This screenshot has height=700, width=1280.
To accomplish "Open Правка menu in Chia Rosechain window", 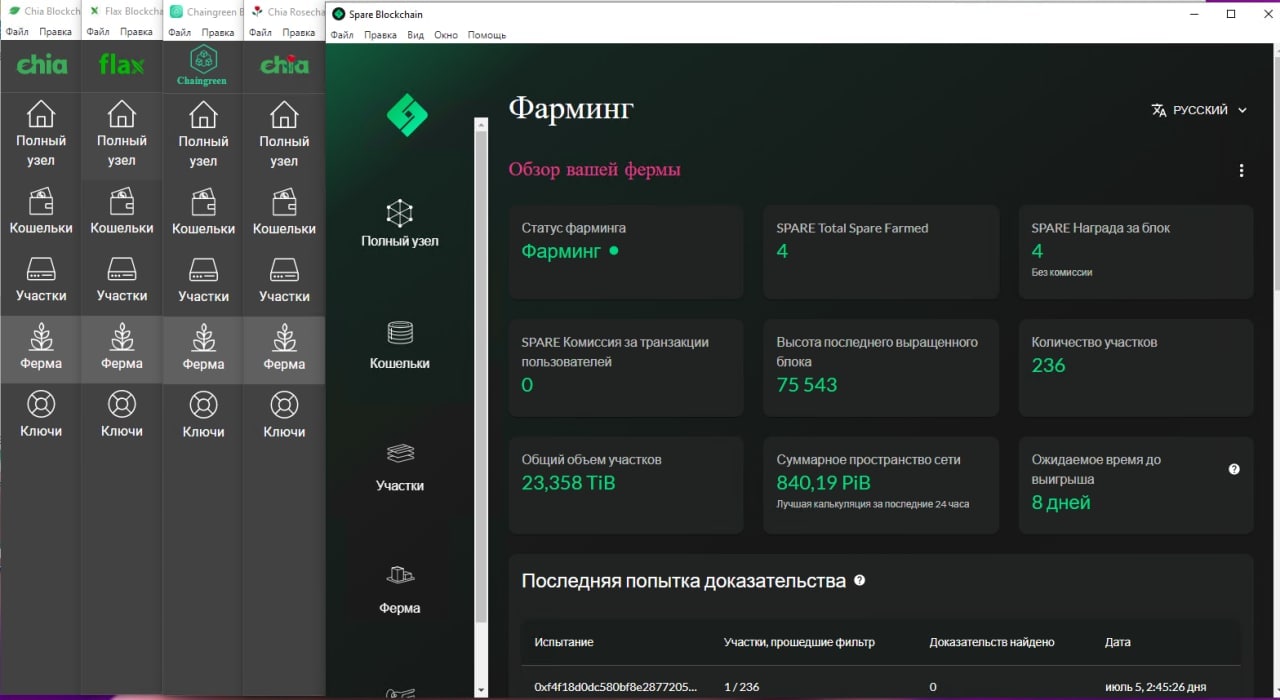I will pyautogui.click(x=299, y=32).
